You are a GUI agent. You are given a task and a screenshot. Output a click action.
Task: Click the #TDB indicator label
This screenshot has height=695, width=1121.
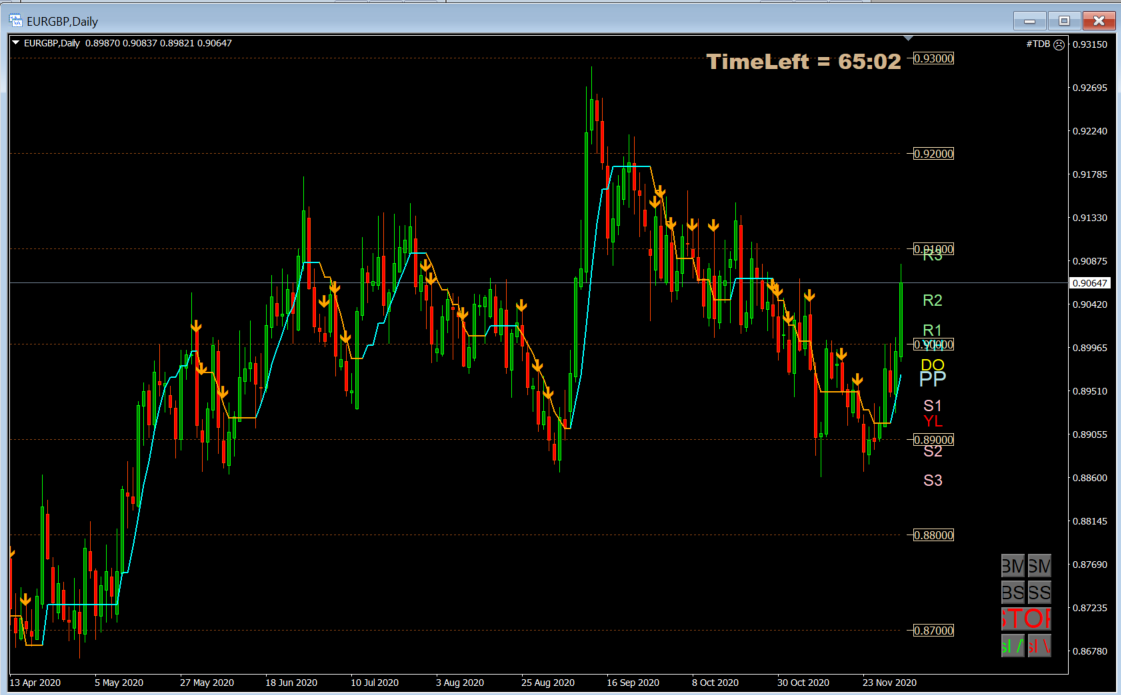tap(1040, 44)
